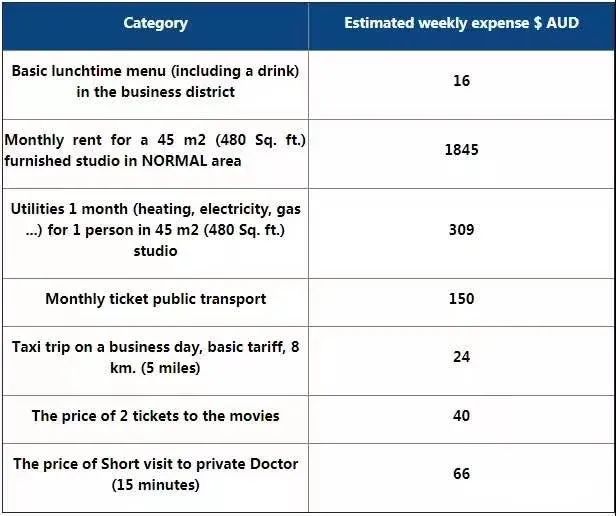Click the text km. (5 miles) in the taxi row
This screenshot has width=616, height=516.
155,368
